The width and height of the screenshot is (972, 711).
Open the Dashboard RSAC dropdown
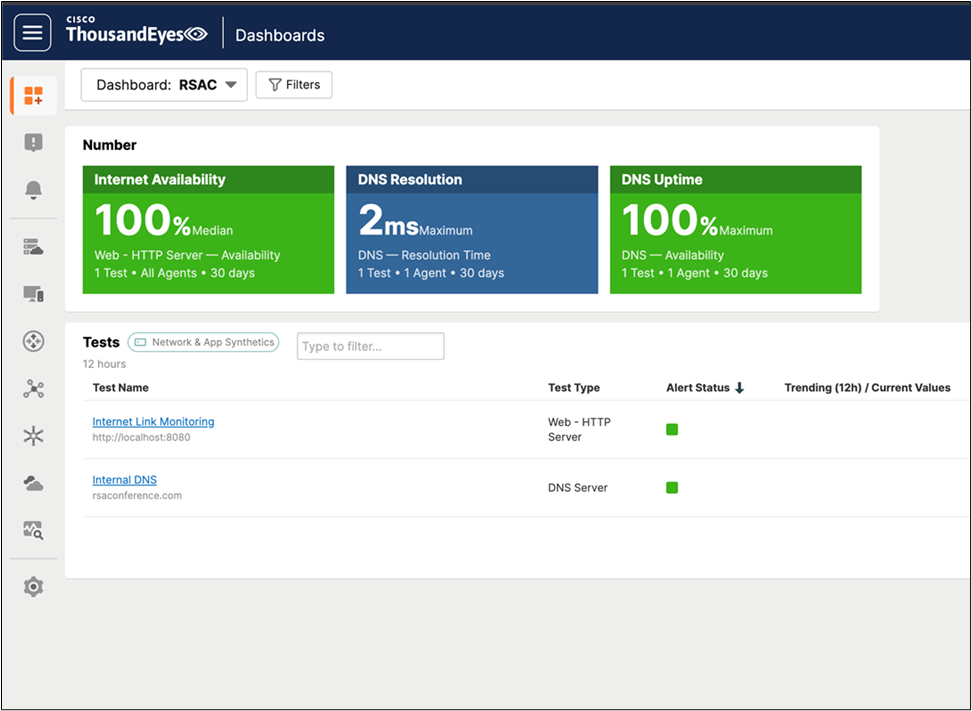click(x=164, y=85)
